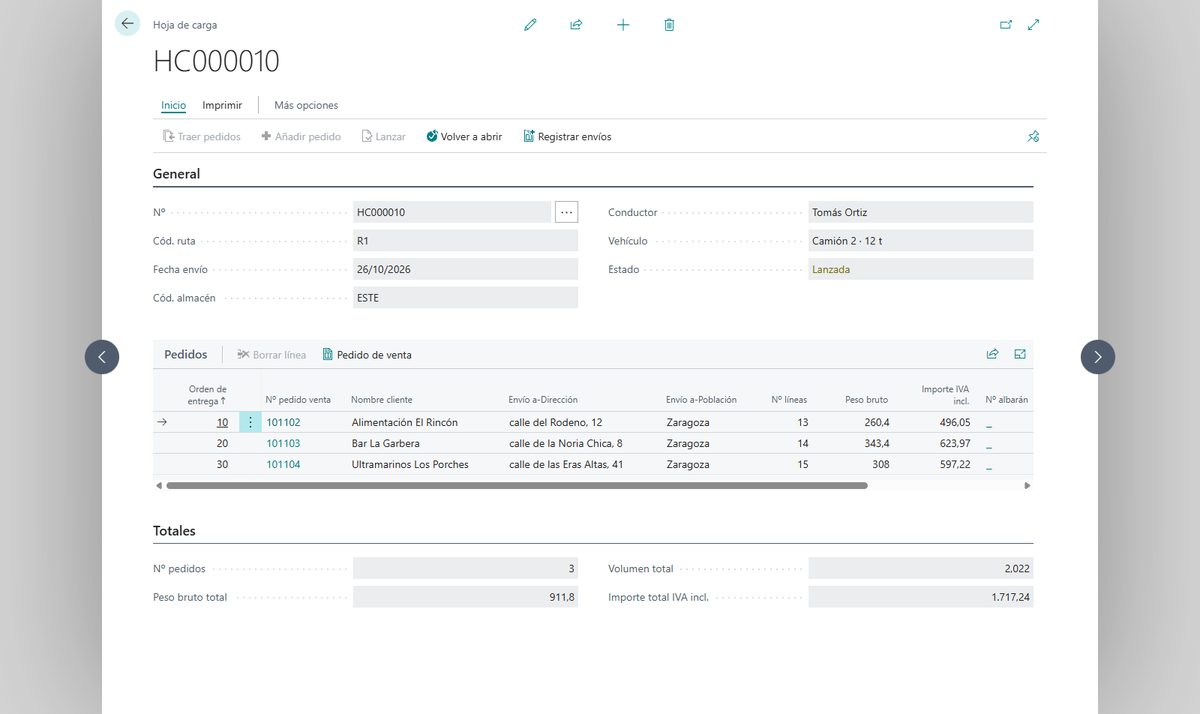This screenshot has width=1200, height=714.
Task: Collapse the Totales section header
Action: pyautogui.click(x=174, y=531)
